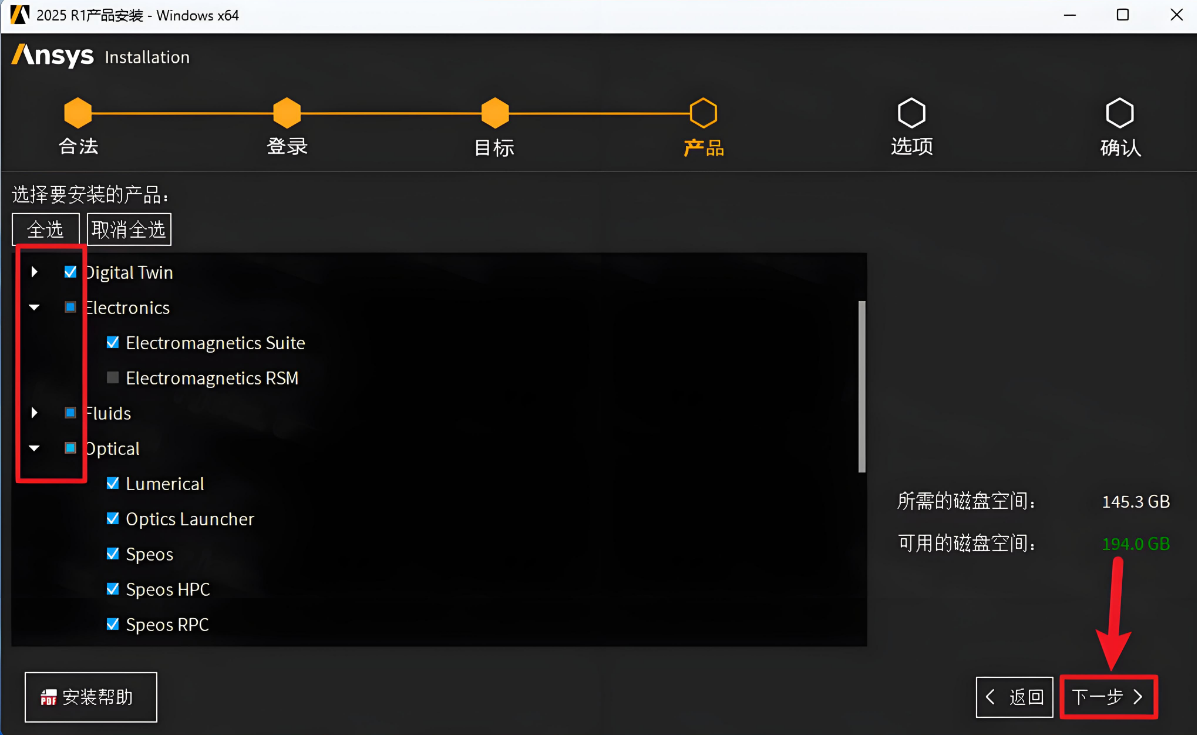Click the Speos RPC label
1197x735 pixels.
tap(167, 624)
